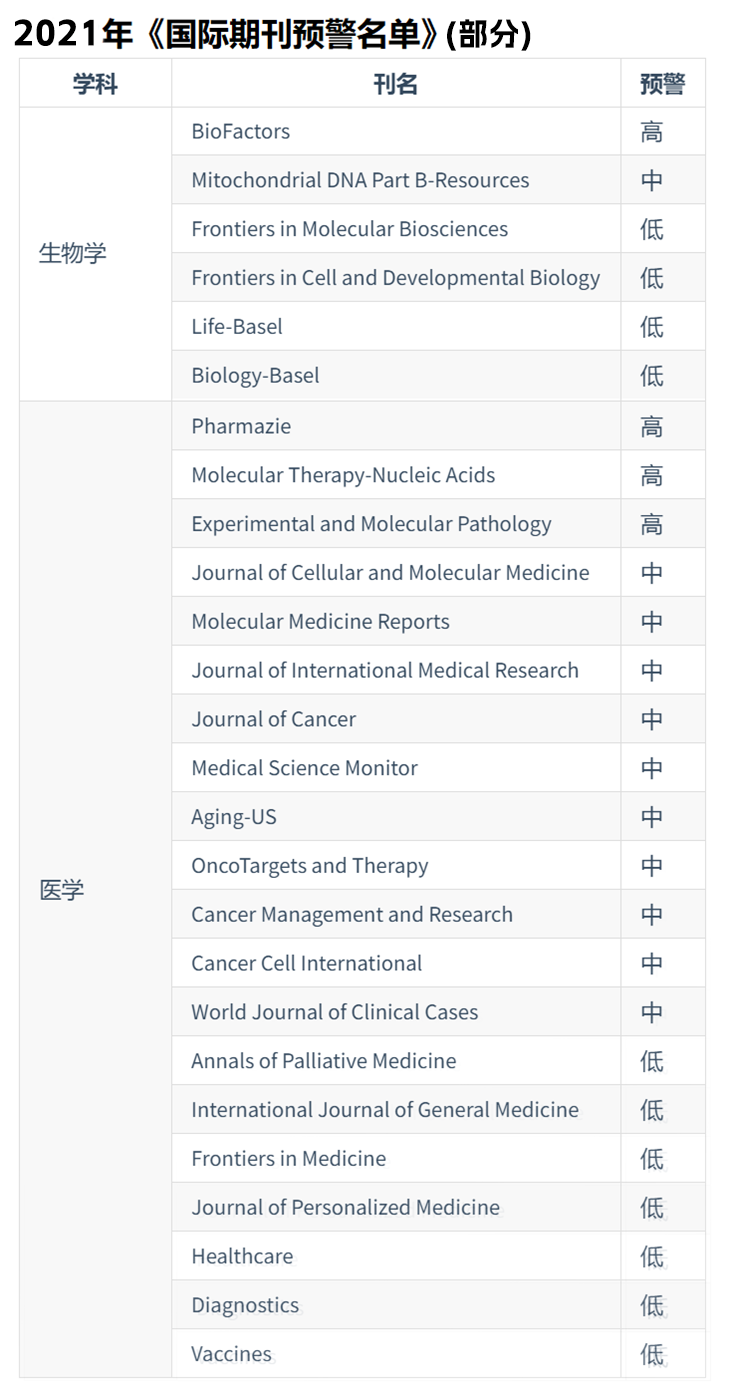
Task: Click the 预警 column header
Action: point(662,84)
